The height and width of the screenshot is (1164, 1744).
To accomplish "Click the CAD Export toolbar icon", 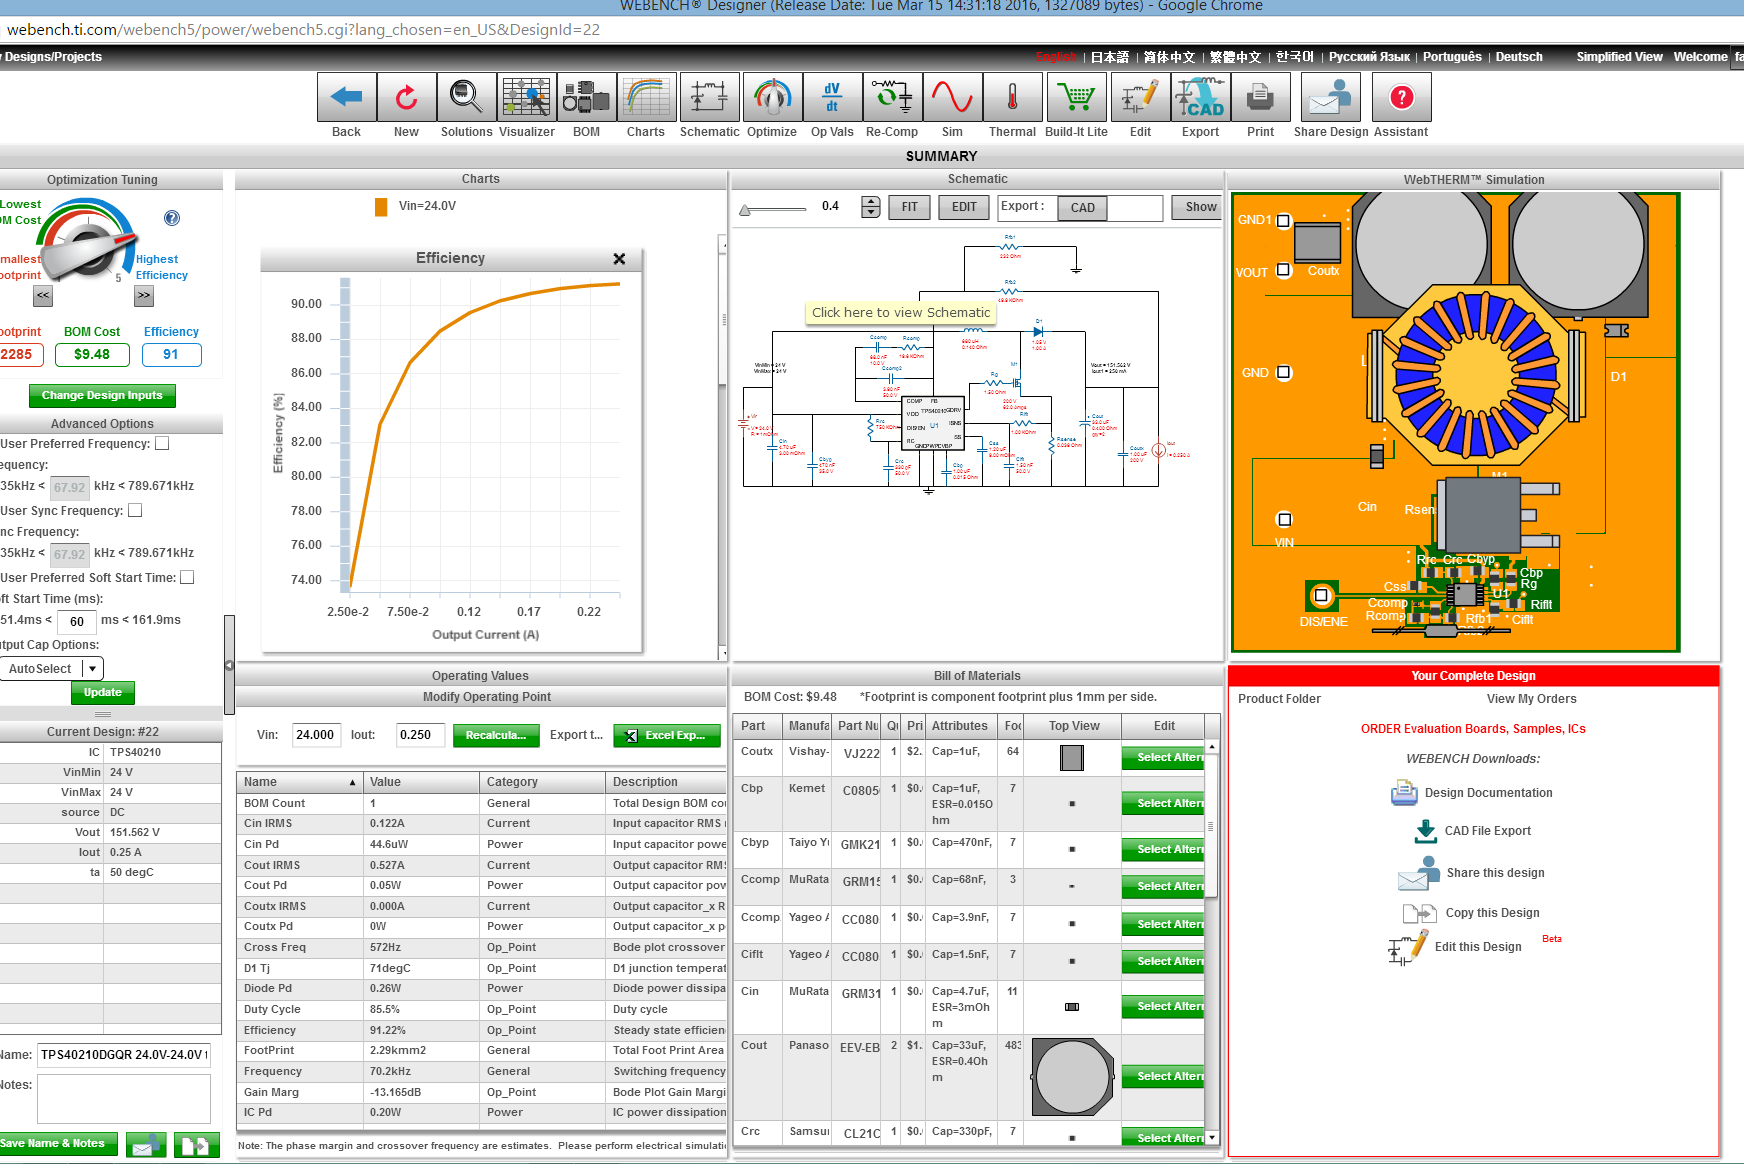I will (x=1200, y=98).
